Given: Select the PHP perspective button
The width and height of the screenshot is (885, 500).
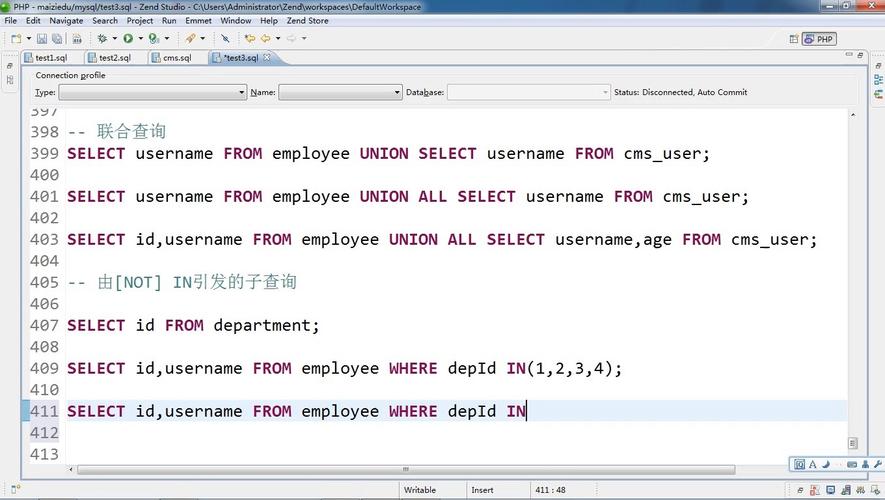Looking at the screenshot, I should (x=819, y=39).
